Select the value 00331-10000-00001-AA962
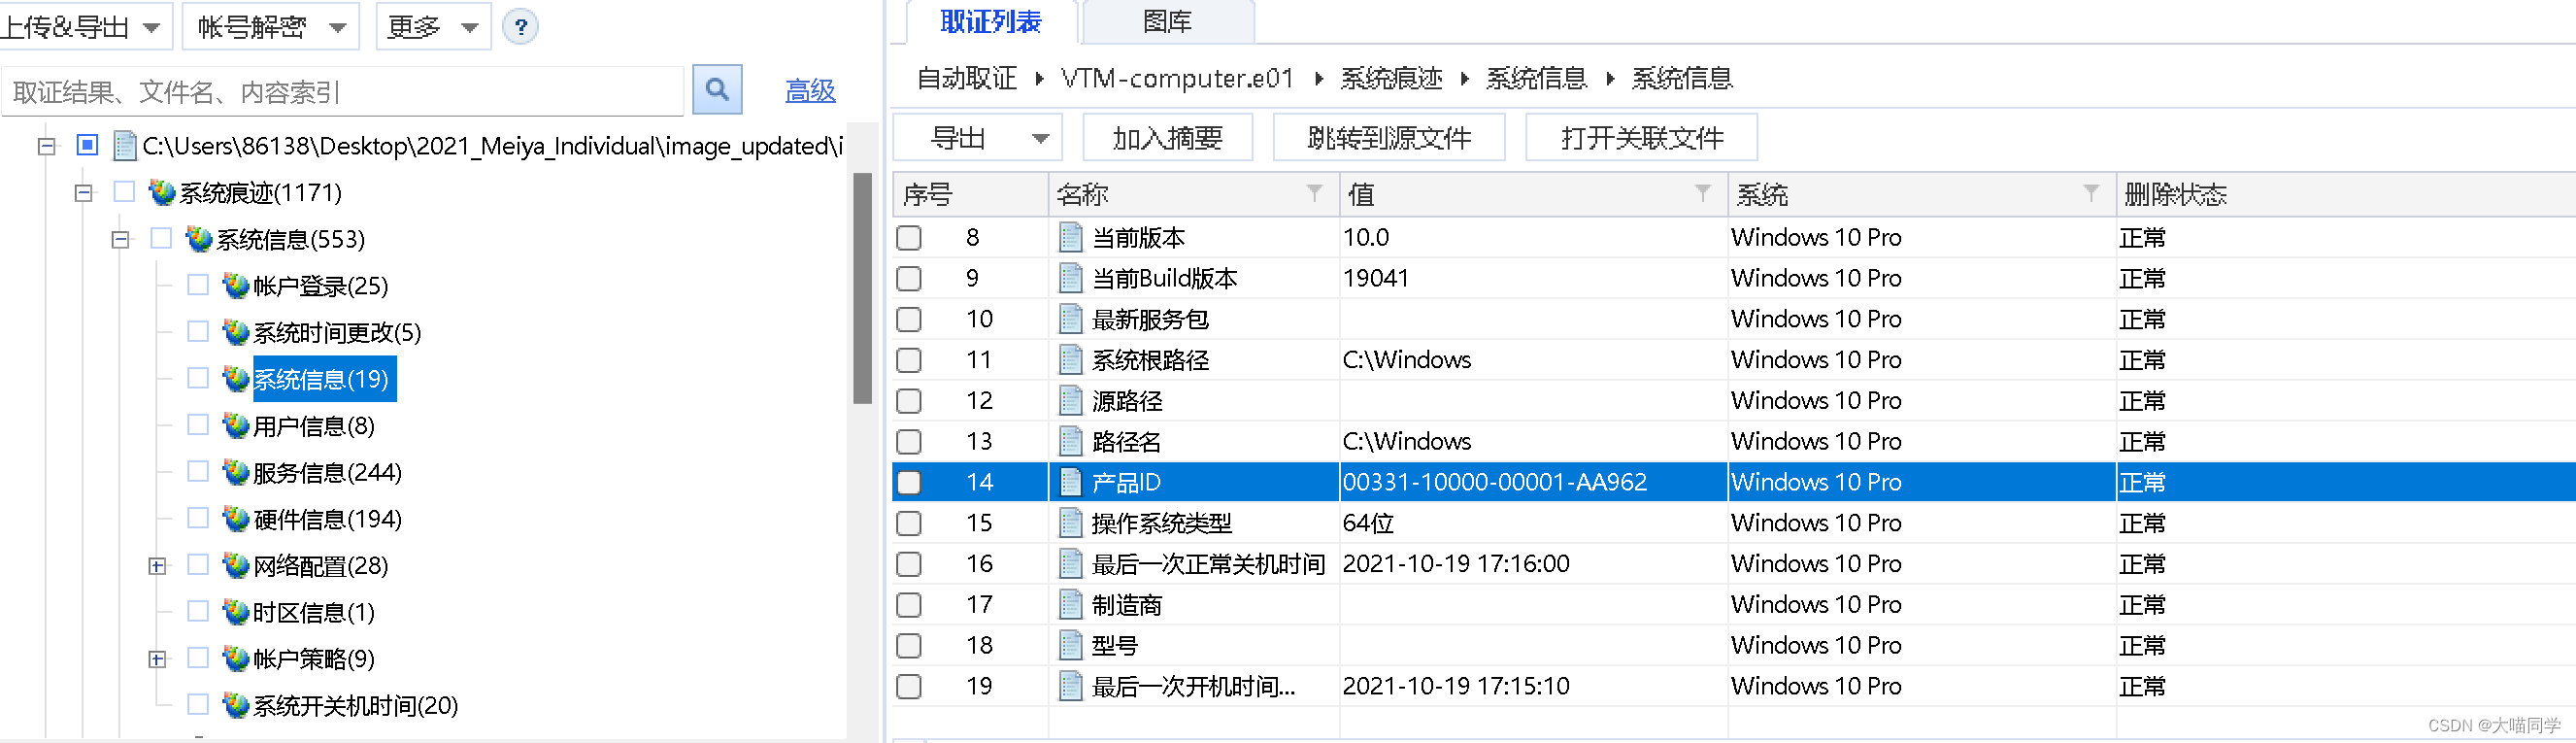The width and height of the screenshot is (2576, 743). 1494,482
